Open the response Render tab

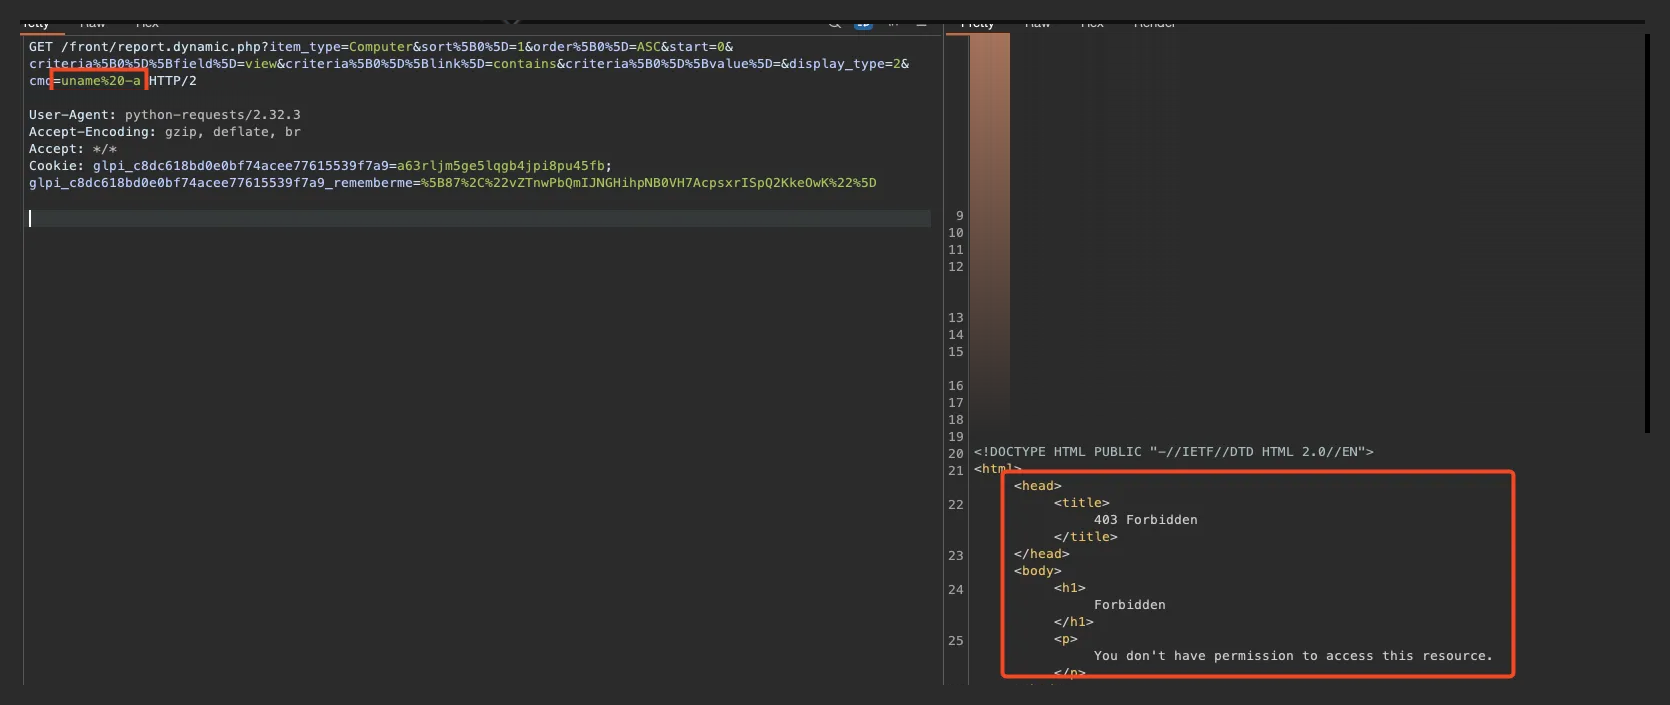click(x=1154, y=24)
